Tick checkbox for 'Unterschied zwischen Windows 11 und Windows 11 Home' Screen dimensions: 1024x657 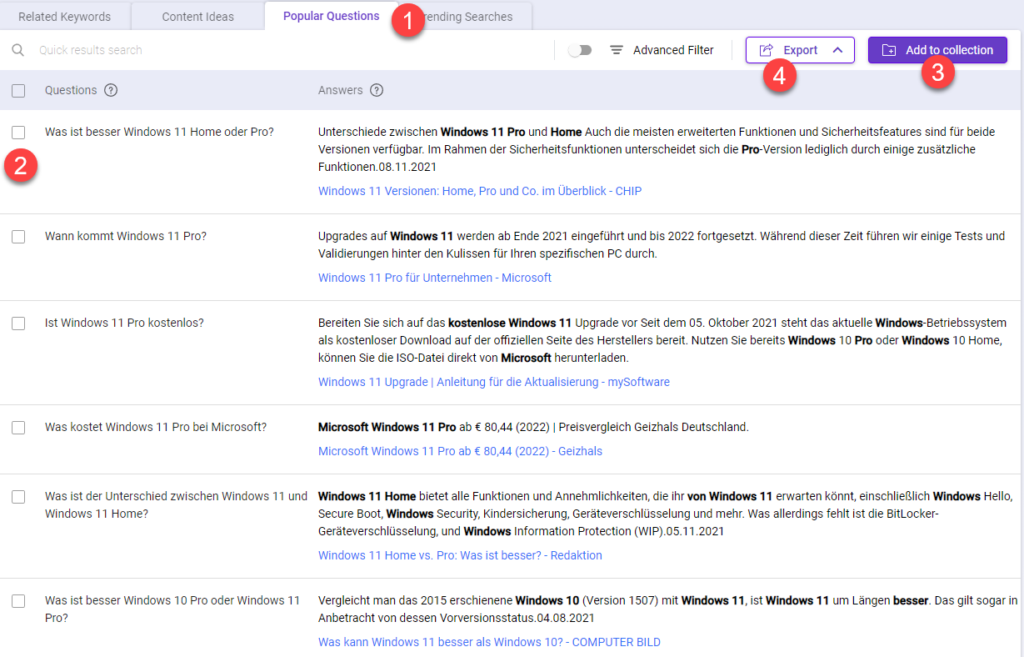18,497
